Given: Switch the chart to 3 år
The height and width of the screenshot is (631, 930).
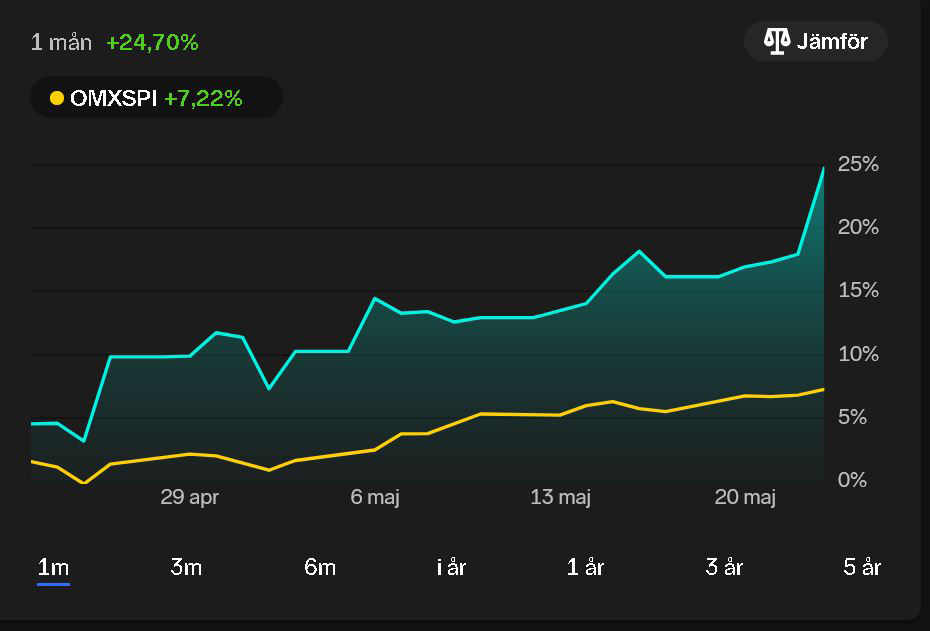Looking at the screenshot, I should pos(724,567).
